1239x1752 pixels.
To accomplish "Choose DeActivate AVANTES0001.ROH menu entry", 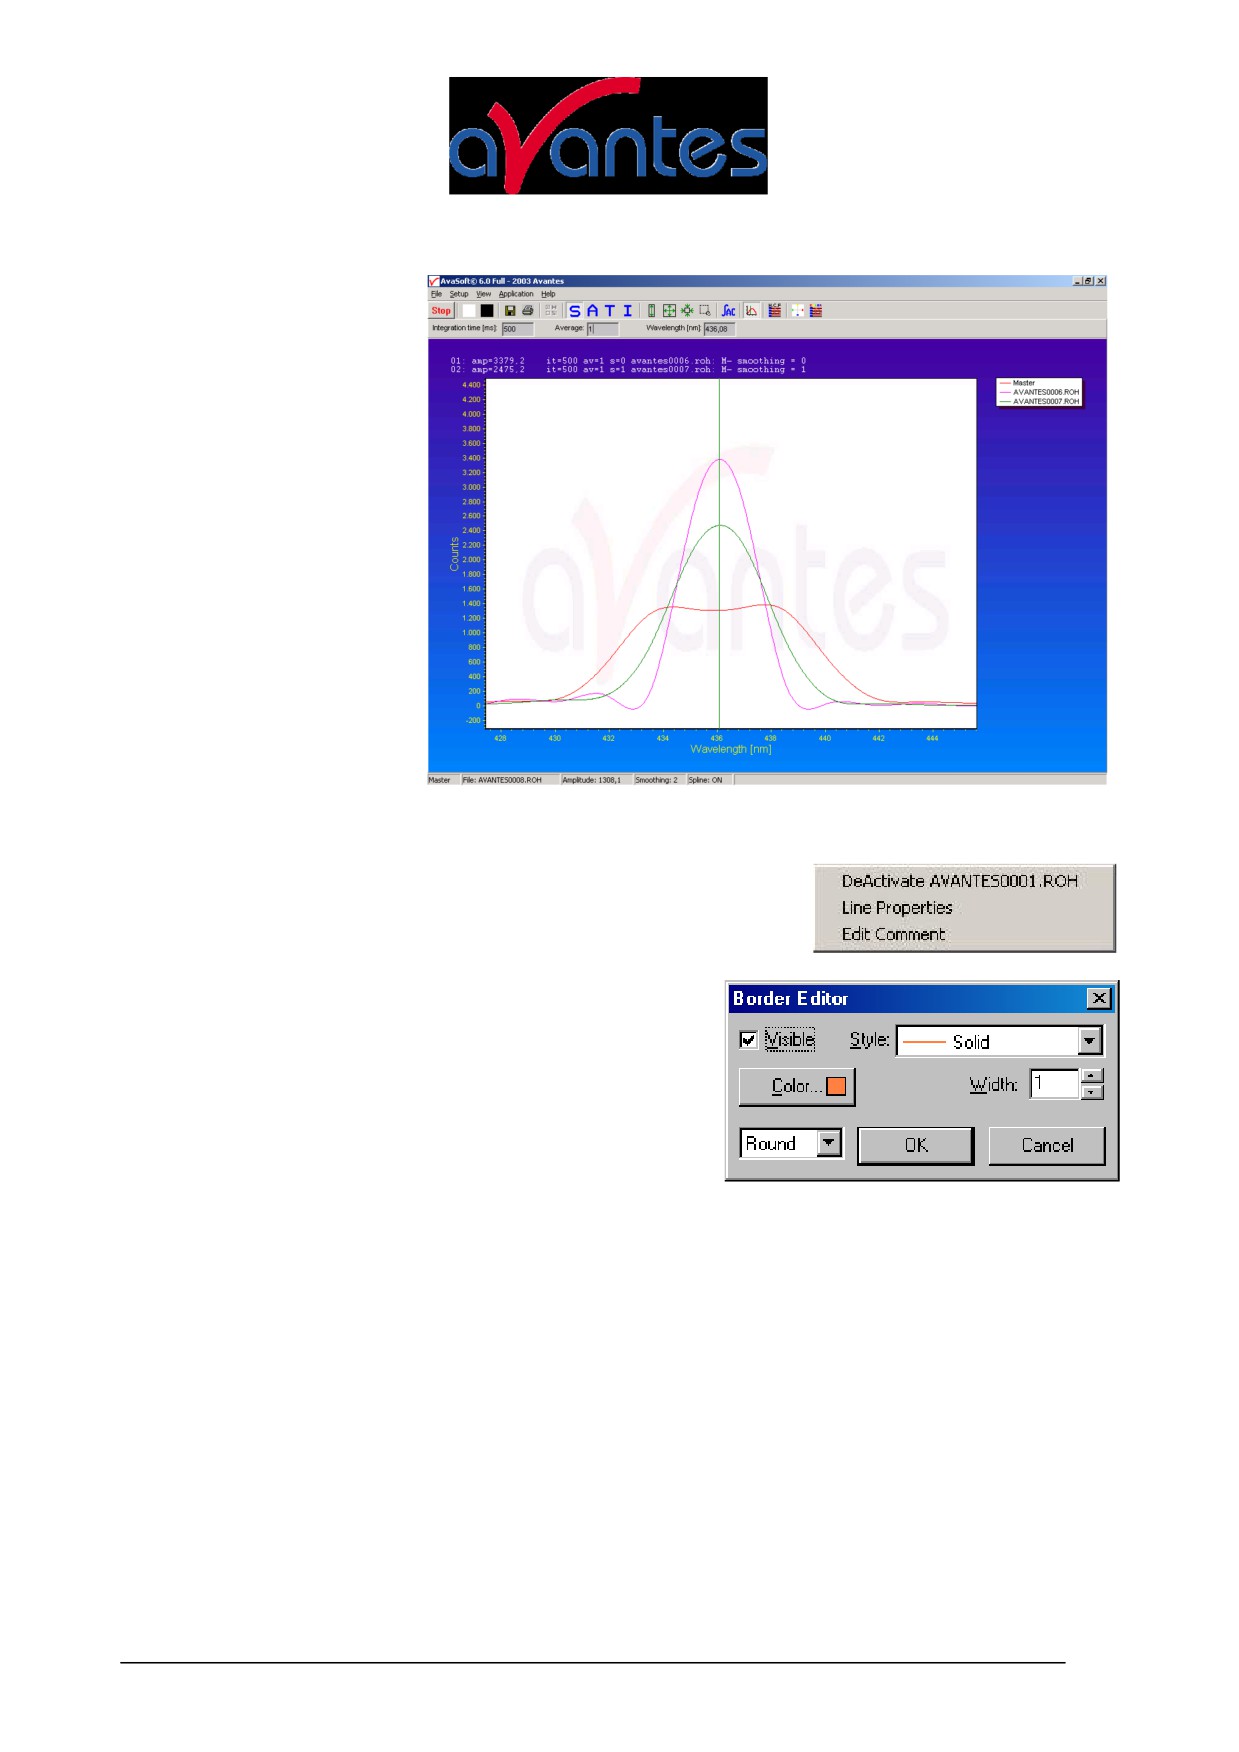I will point(960,881).
